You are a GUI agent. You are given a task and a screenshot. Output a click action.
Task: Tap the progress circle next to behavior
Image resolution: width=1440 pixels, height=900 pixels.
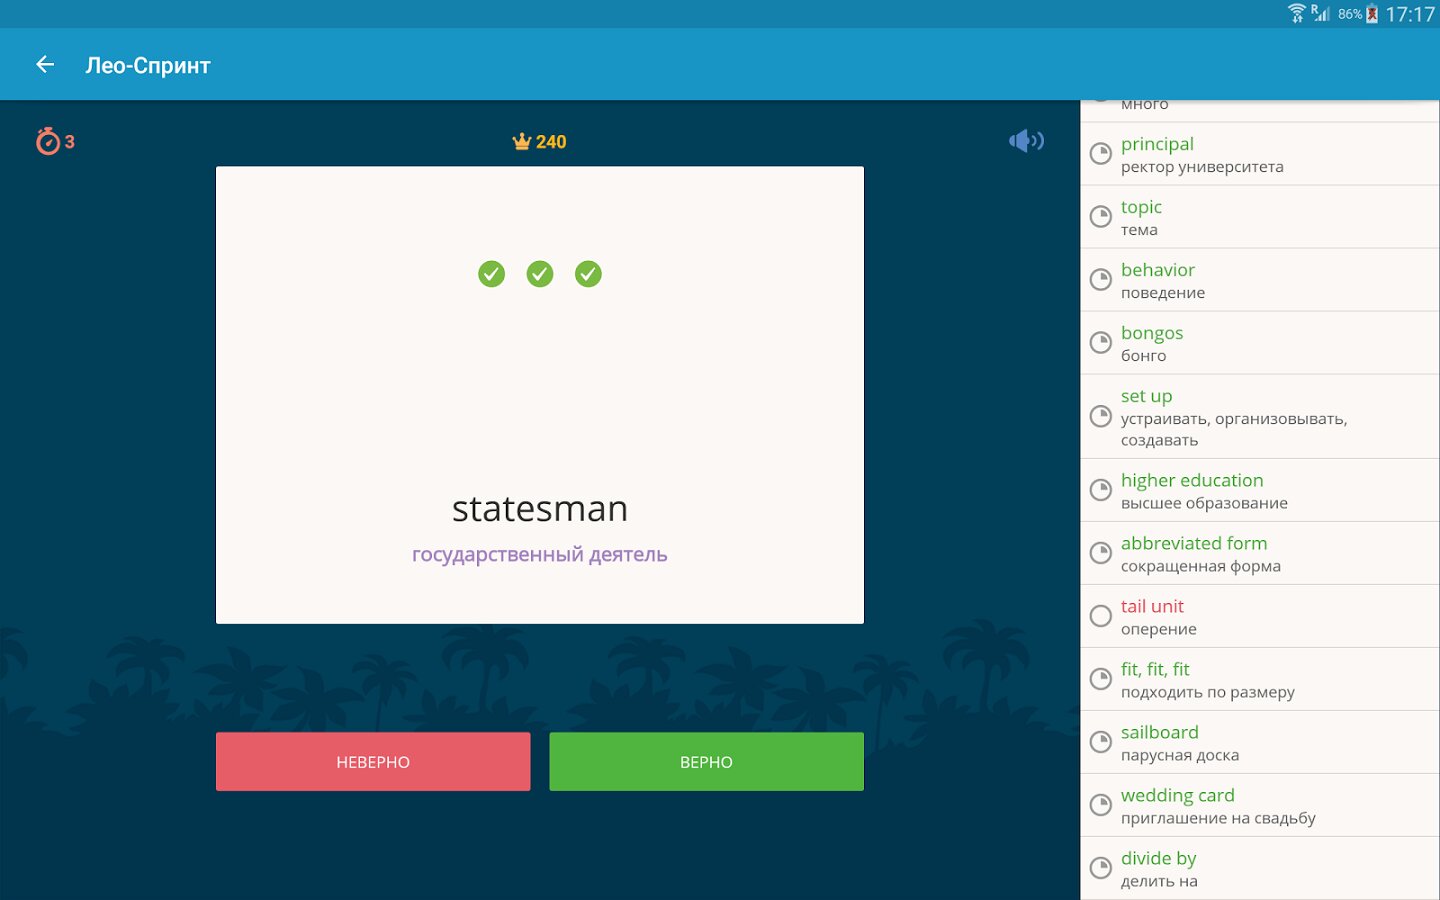[1100, 280]
